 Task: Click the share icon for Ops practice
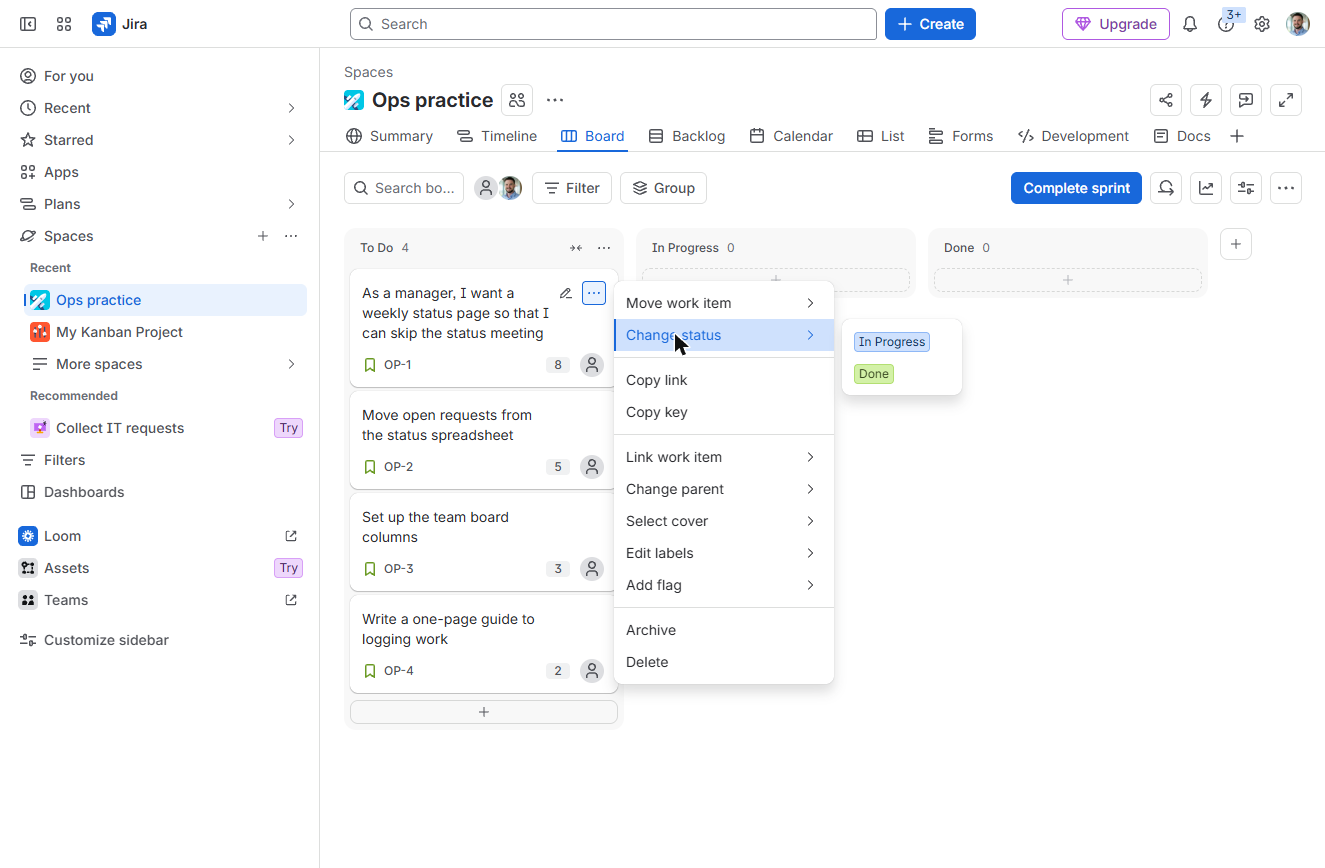click(1166, 100)
